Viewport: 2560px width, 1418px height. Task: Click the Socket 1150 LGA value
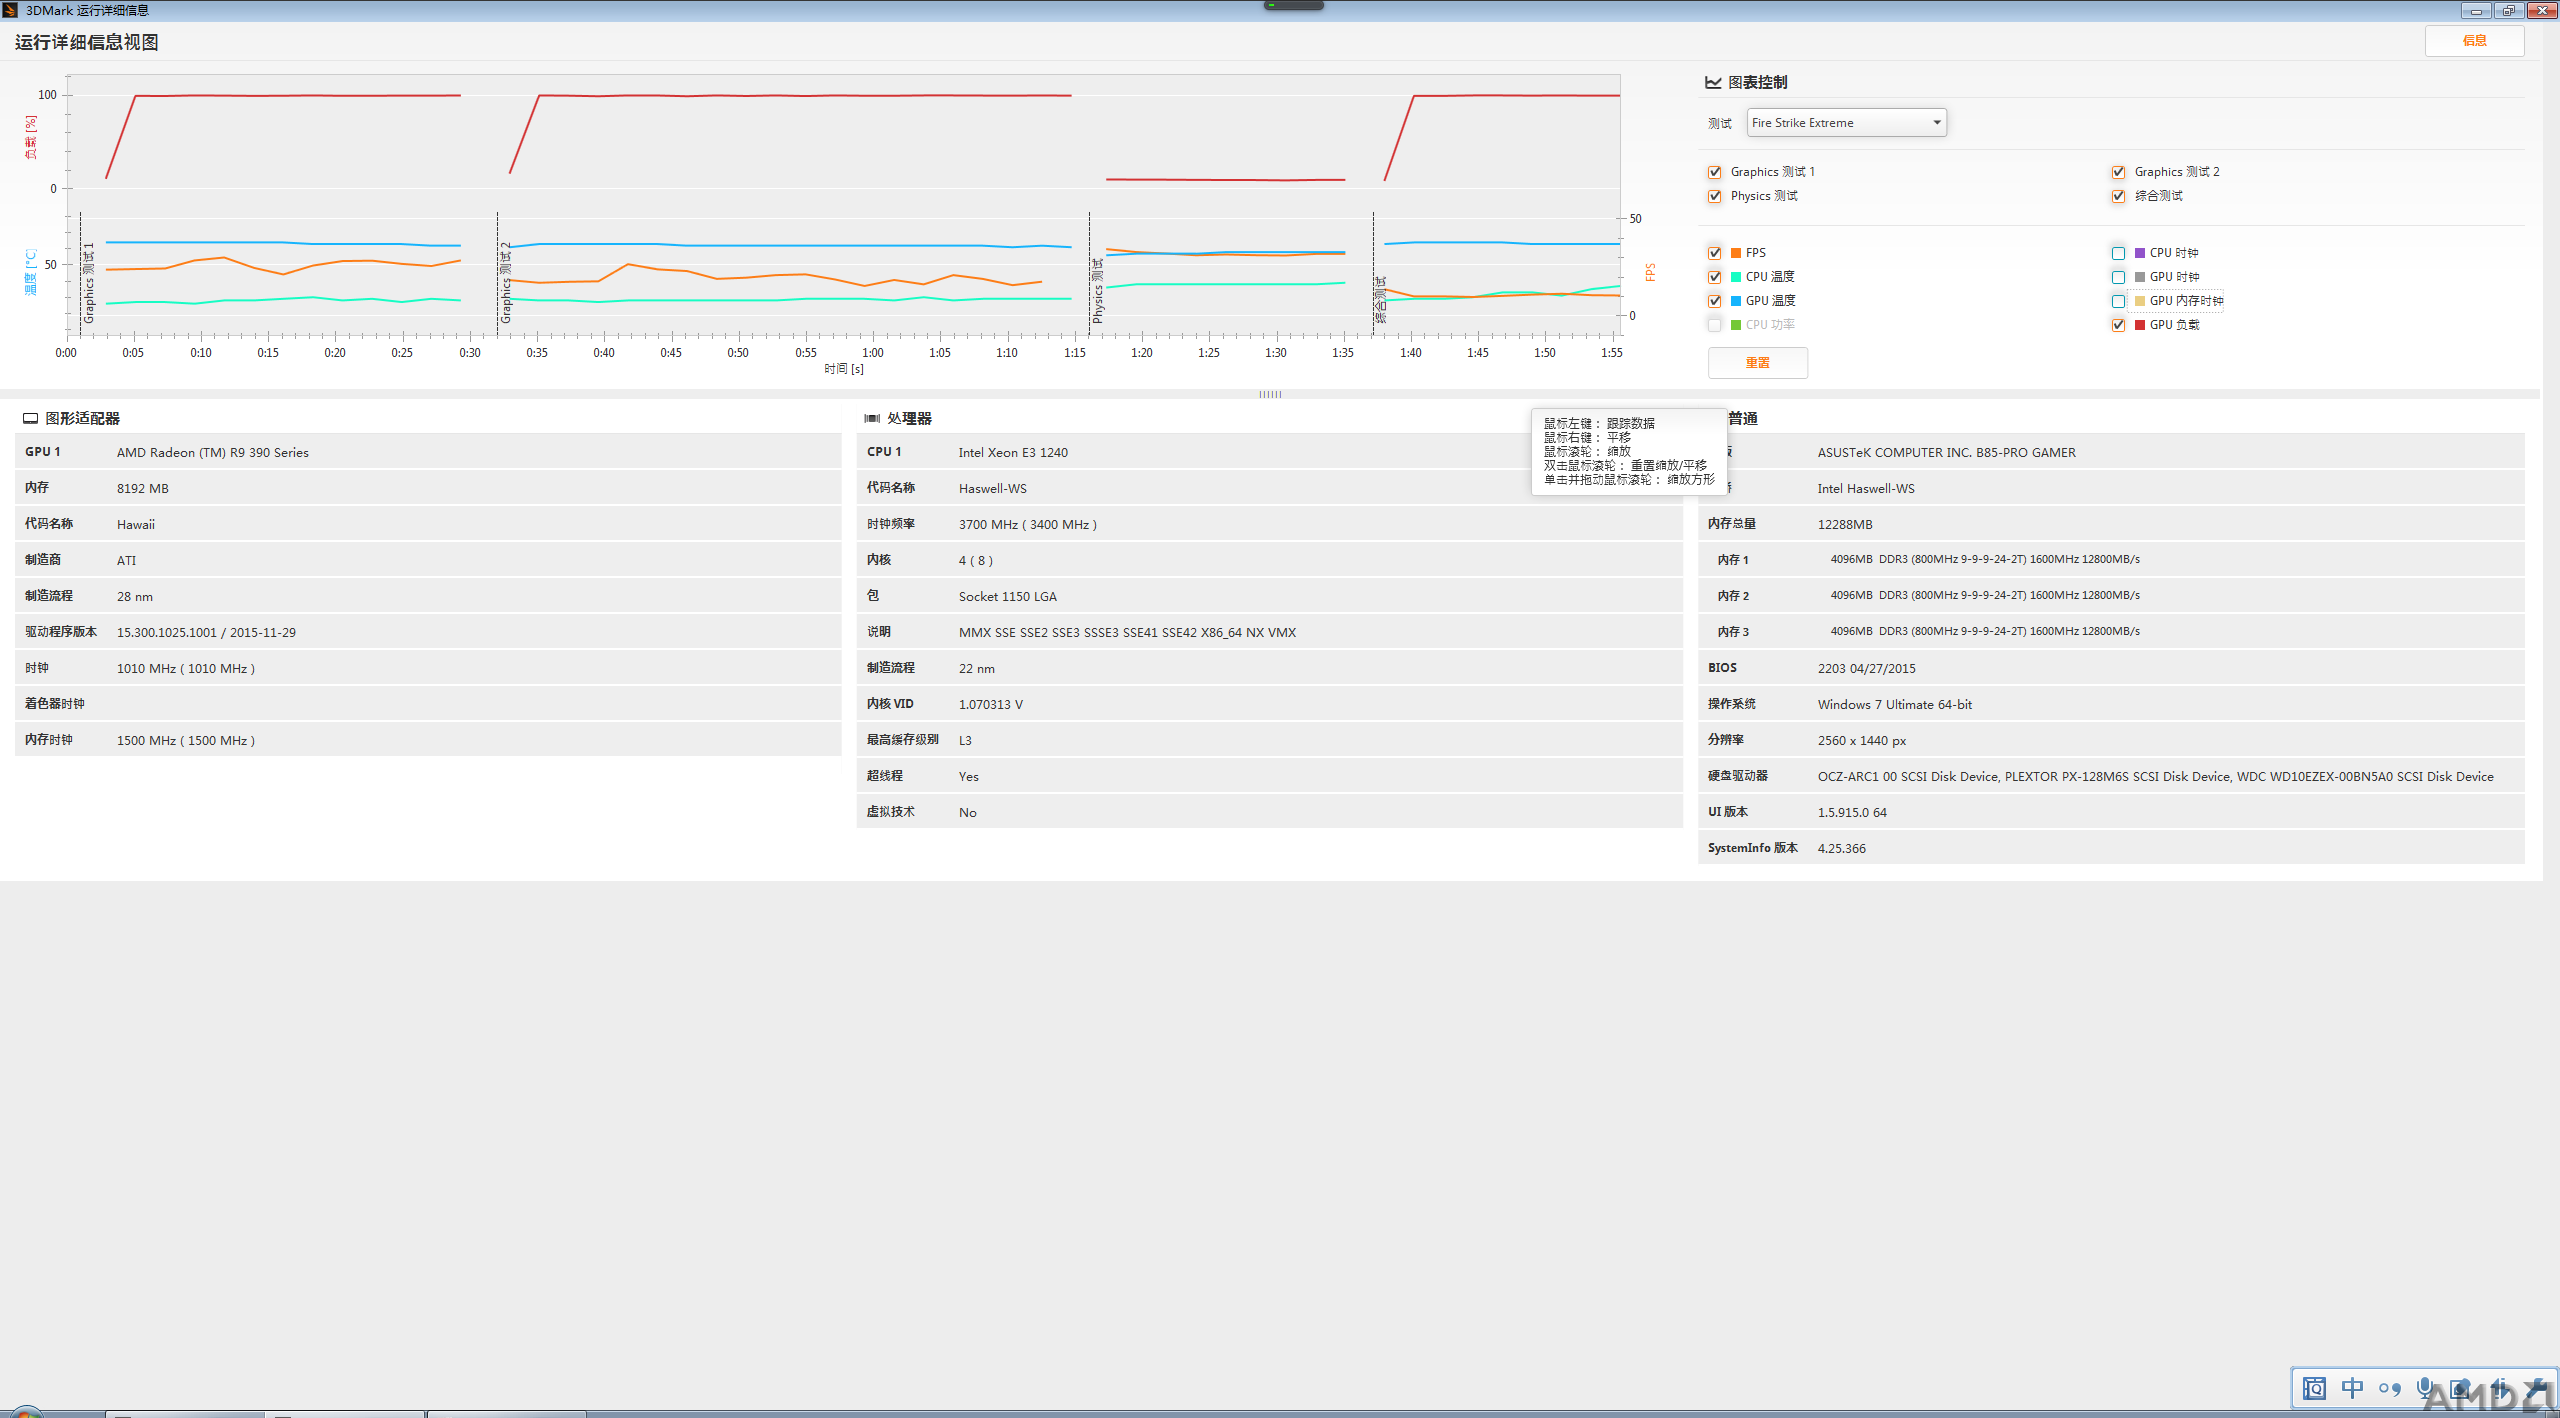[1008, 597]
